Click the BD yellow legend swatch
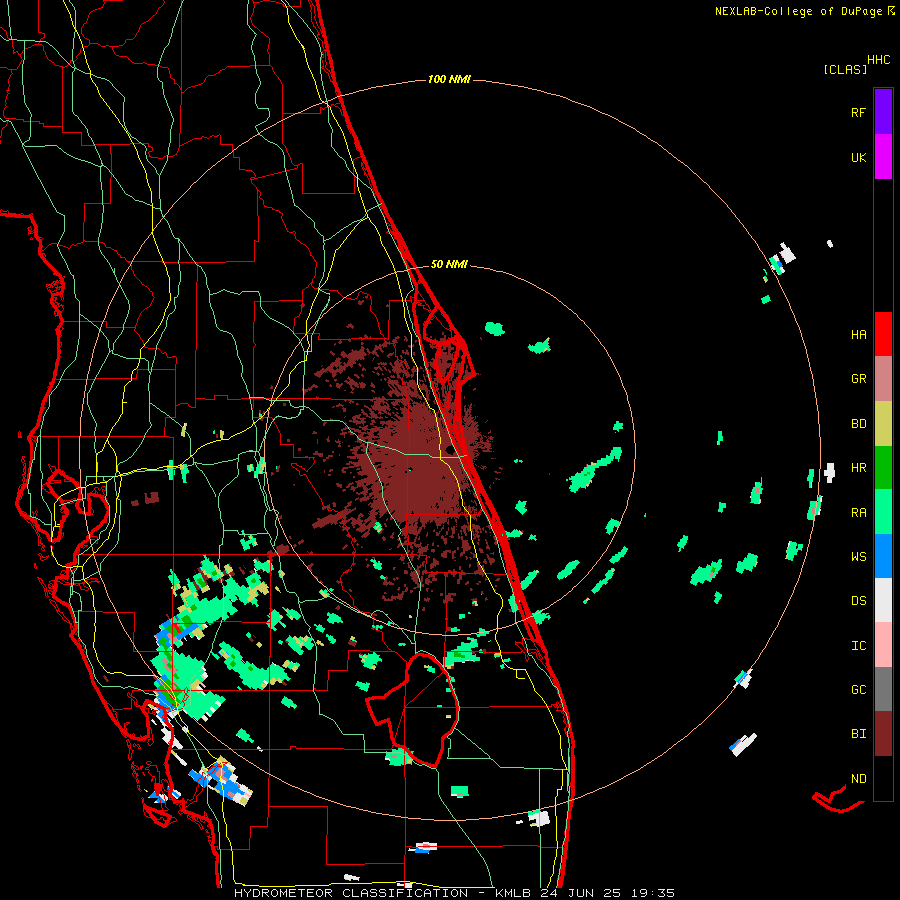Image resolution: width=900 pixels, height=900 pixels. click(883, 424)
